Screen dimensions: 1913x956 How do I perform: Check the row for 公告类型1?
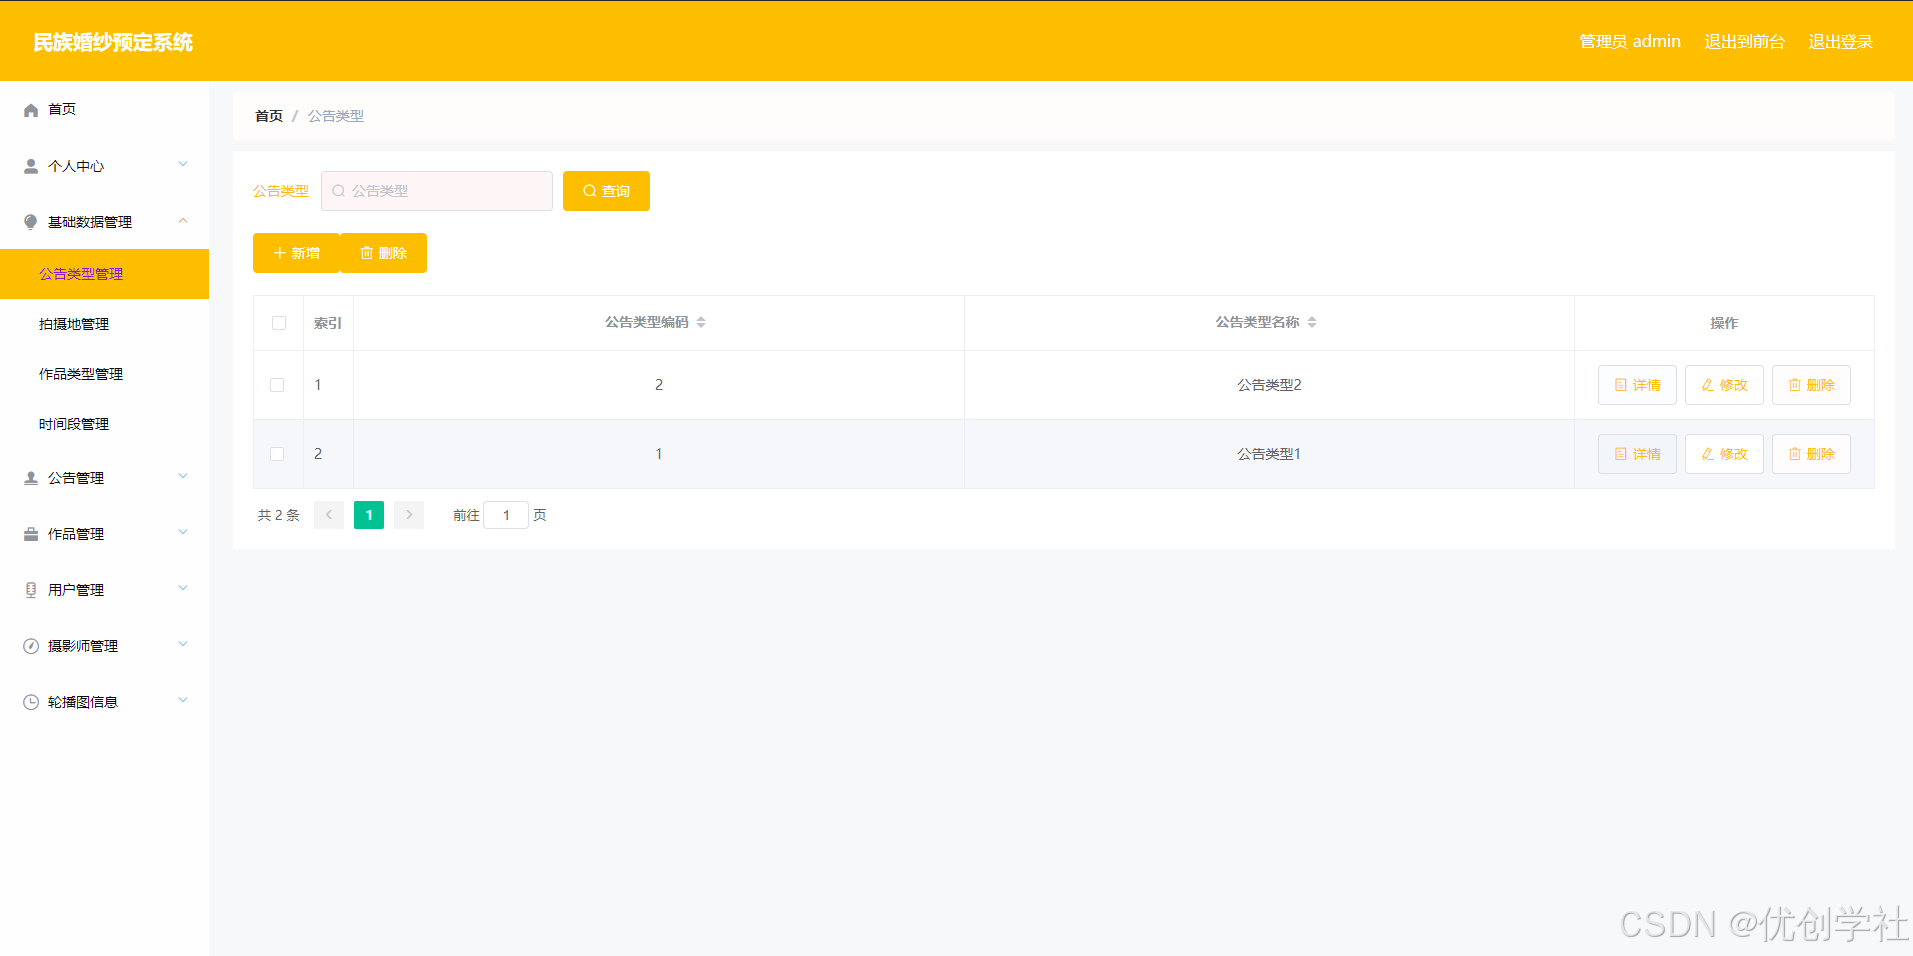pos(277,454)
